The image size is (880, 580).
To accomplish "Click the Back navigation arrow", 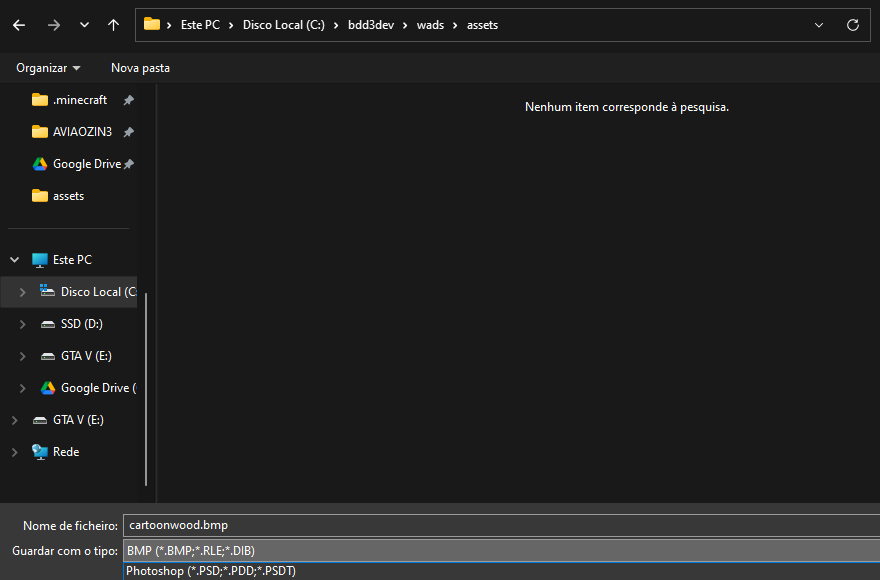I will (19, 25).
